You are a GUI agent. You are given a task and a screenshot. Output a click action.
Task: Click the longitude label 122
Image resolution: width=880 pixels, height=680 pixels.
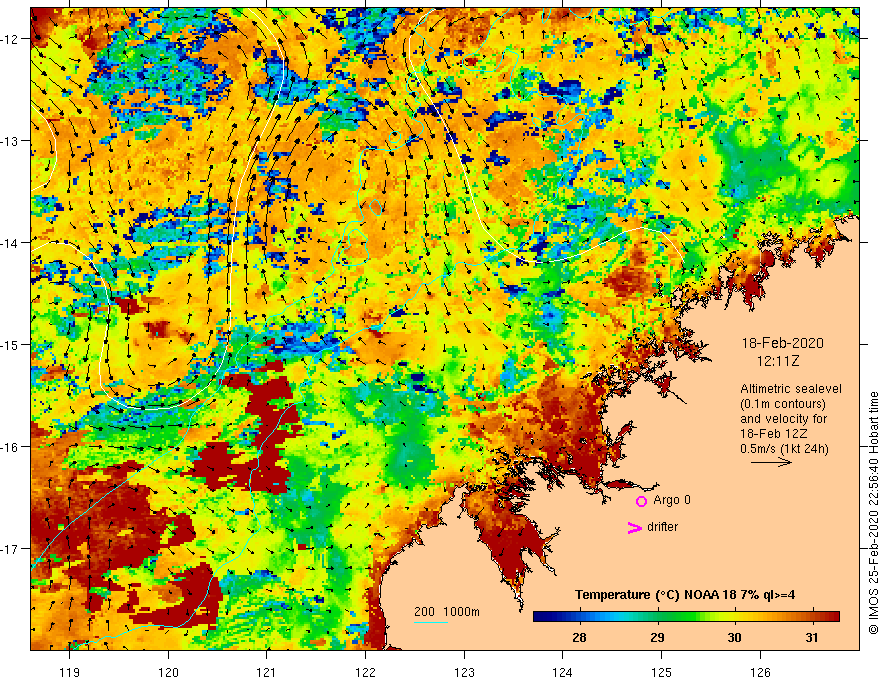[x=365, y=672]
